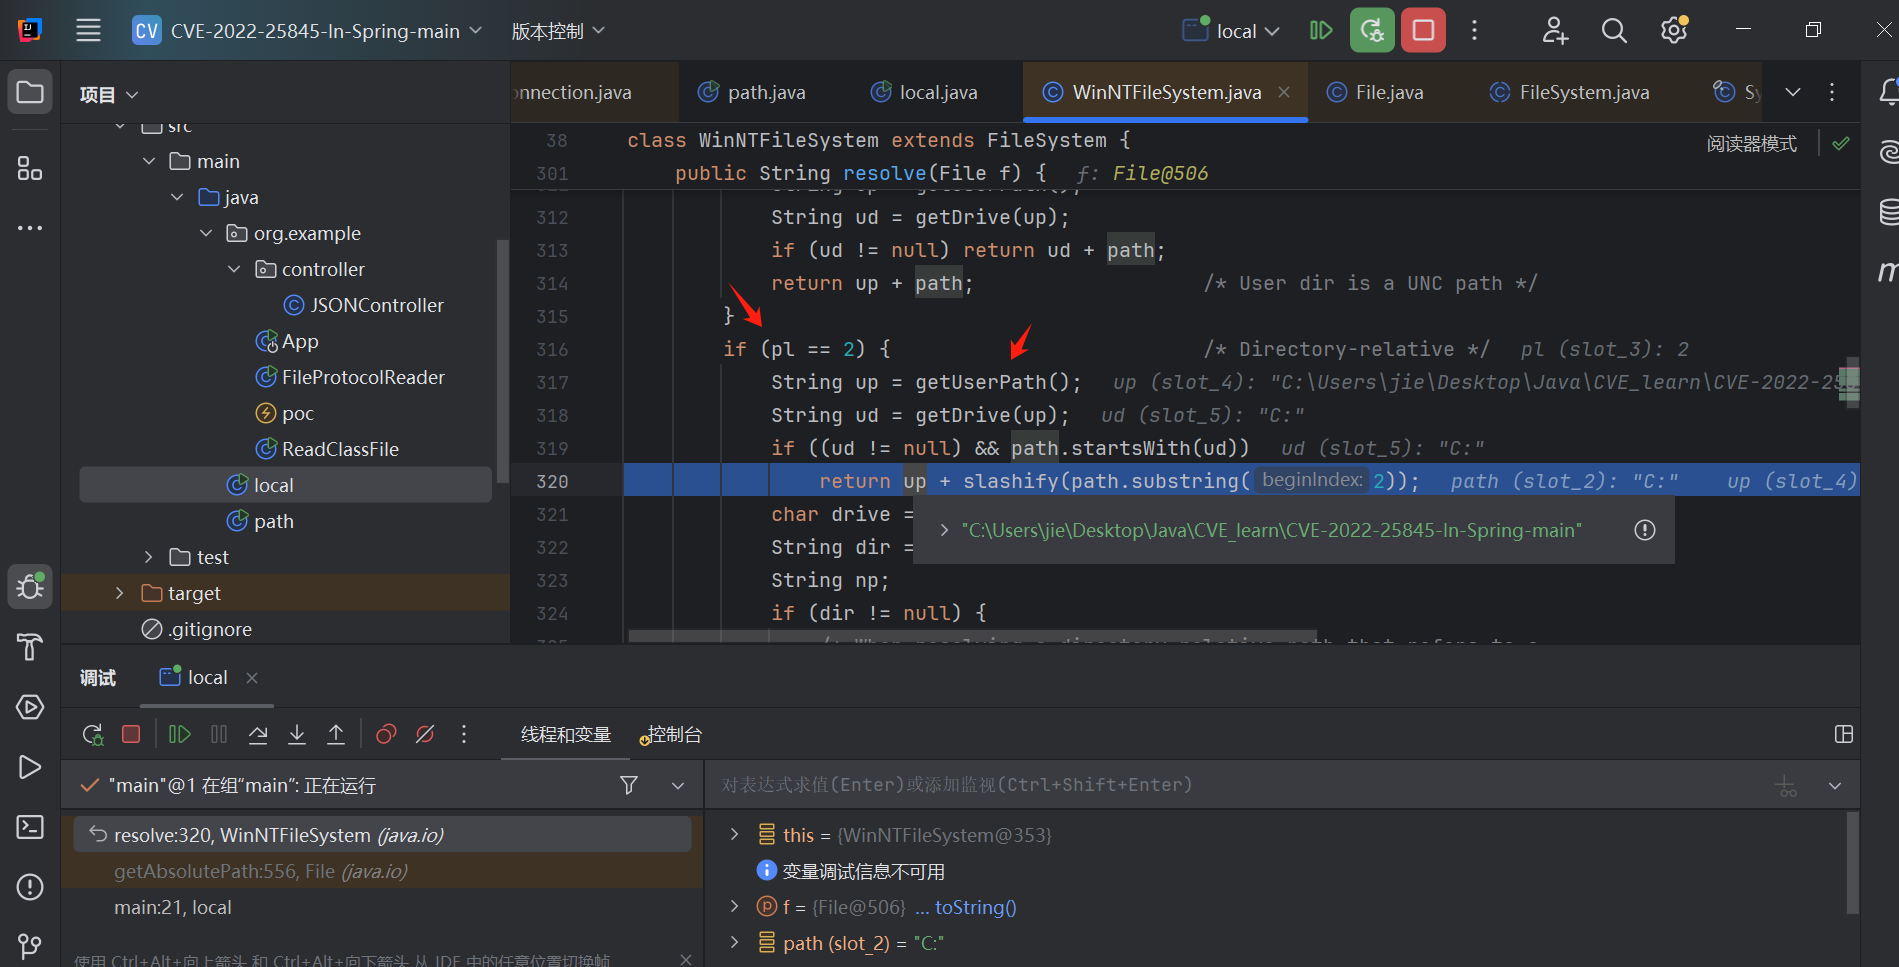Stop debugging in debug panel
The image size is (1899, 967).
131,734
